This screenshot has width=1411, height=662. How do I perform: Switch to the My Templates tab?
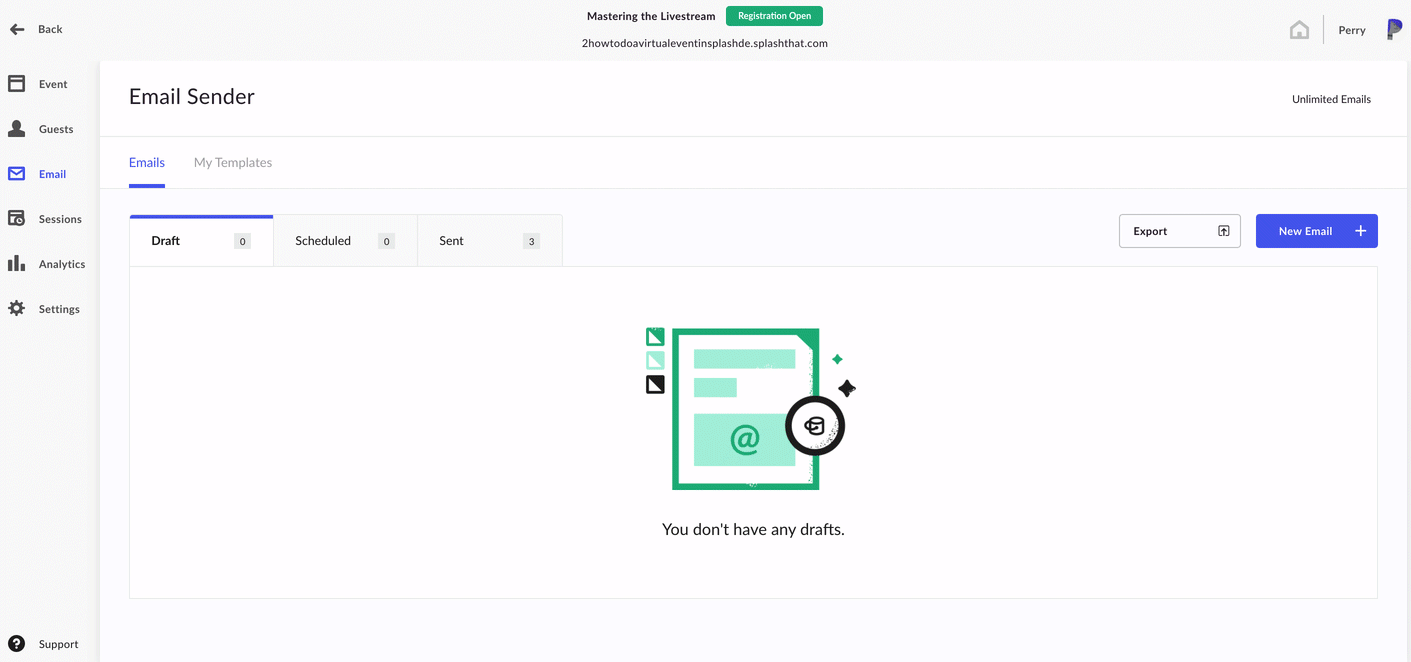point(233,162)
